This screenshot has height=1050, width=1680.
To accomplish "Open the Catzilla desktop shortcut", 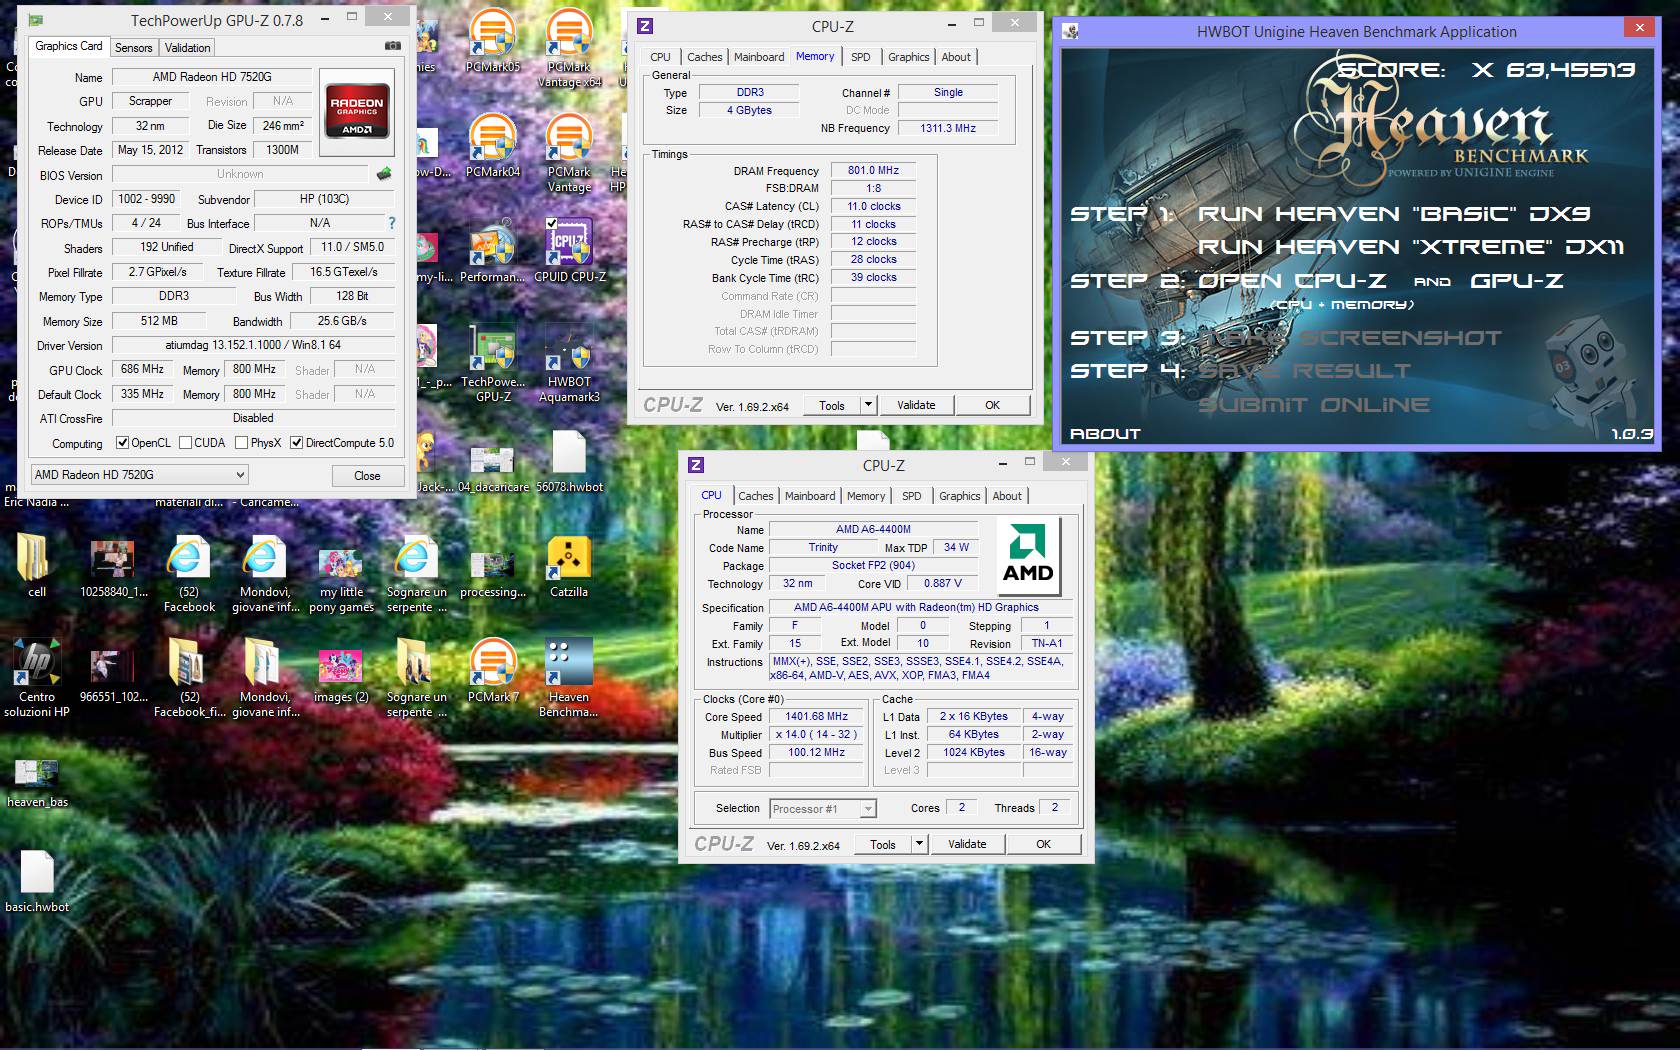I will pos(569,567).
